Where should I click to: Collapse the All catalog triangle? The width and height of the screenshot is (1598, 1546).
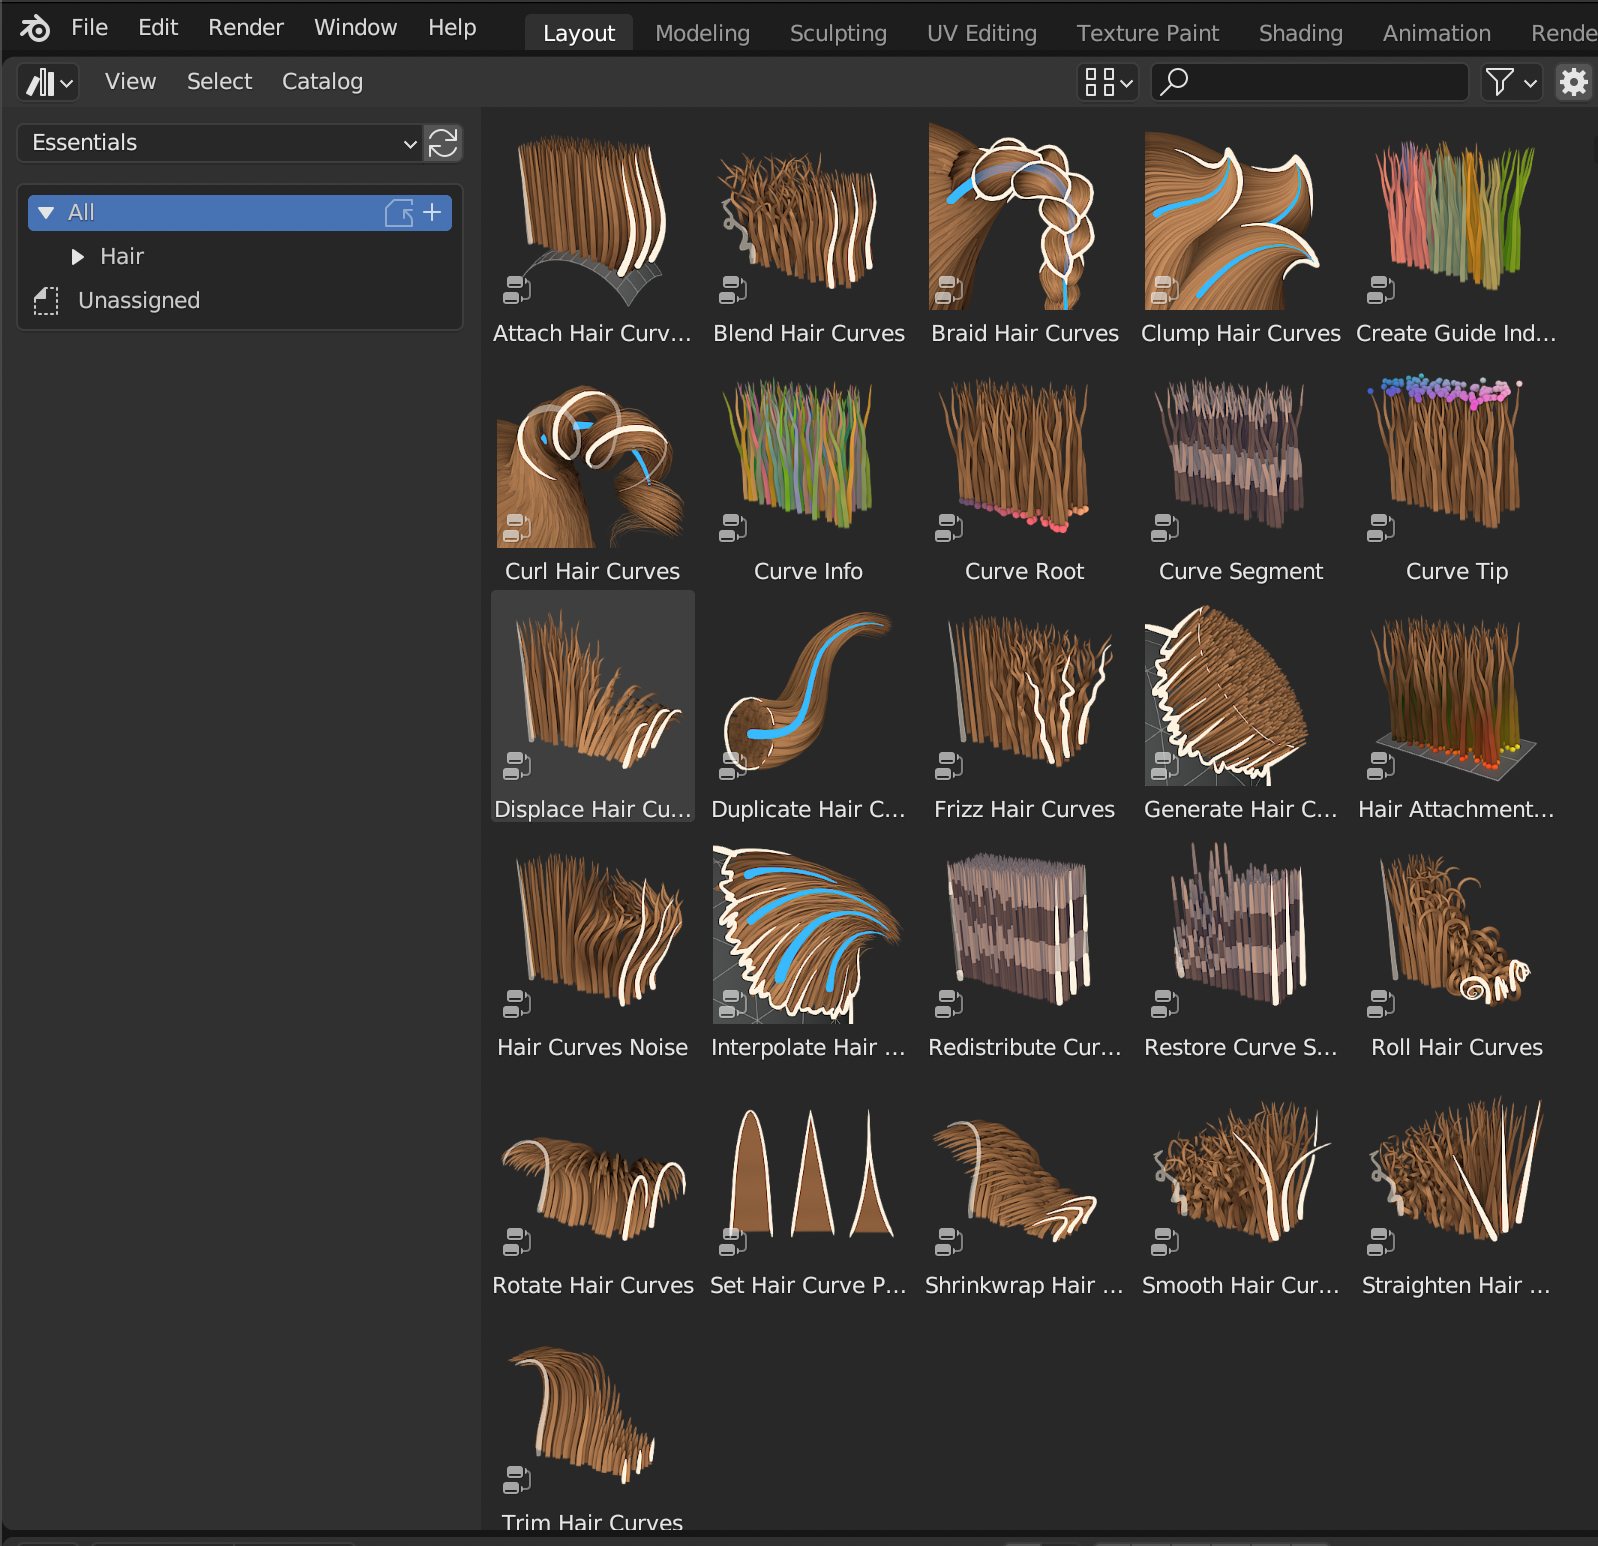click(x=46, y=213)
